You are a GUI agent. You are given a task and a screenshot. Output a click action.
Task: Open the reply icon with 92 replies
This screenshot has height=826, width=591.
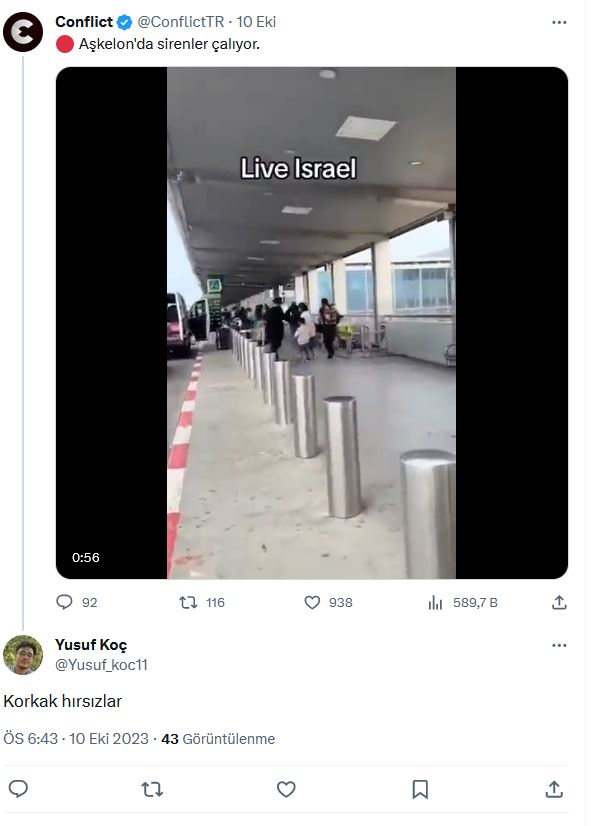tap(64, 602)
